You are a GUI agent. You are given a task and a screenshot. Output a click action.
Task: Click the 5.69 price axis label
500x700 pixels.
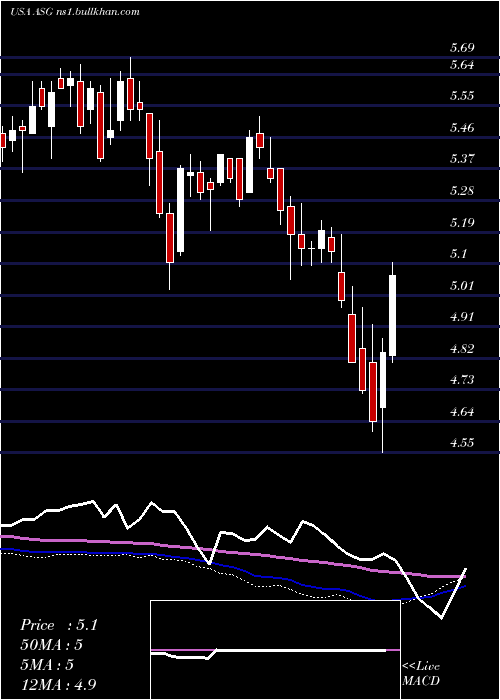[462, 48]
